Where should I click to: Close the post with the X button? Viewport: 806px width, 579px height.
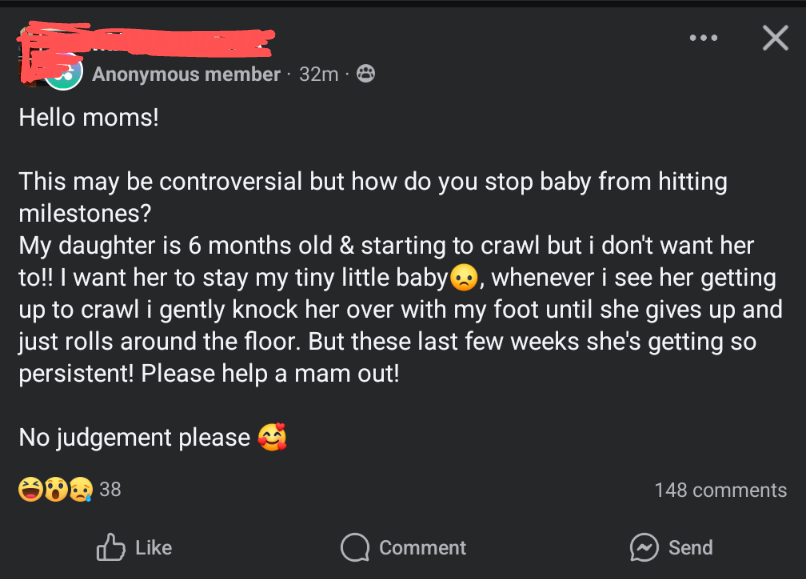[x=775, y=38]
